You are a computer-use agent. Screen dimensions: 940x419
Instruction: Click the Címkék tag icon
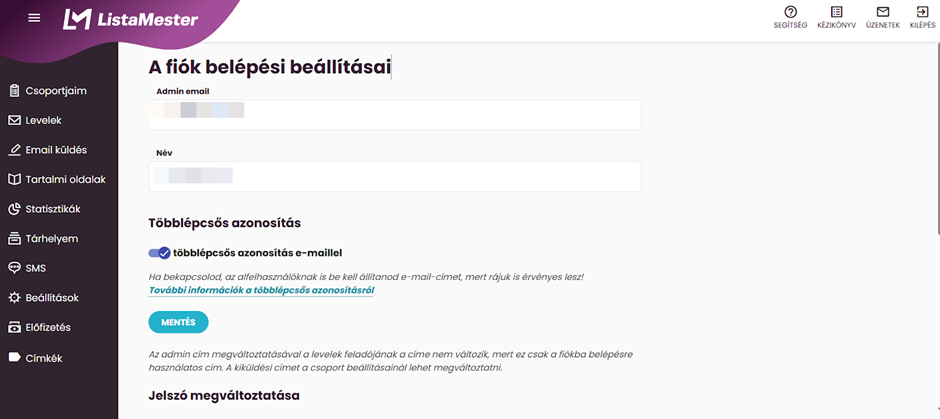[15, 357]
